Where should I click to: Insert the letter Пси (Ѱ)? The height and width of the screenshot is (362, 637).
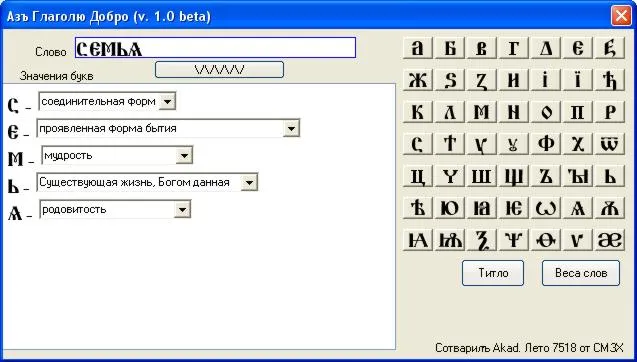[x=514, y=240]
